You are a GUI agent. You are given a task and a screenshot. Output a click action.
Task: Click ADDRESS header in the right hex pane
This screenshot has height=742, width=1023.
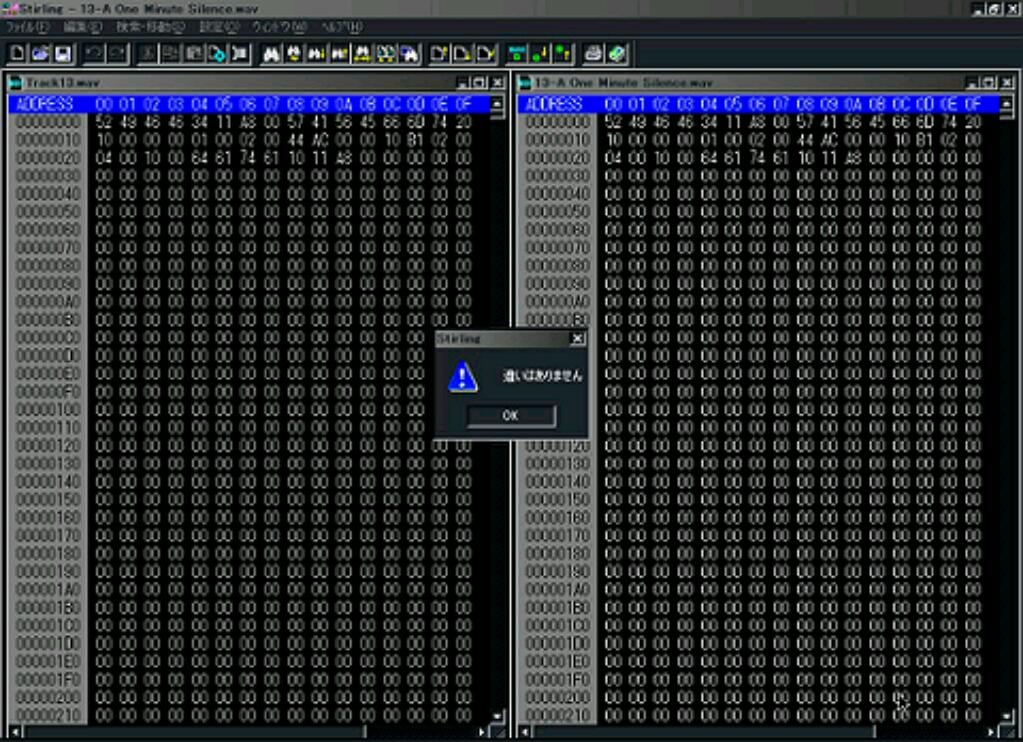[x=553, y=104]
